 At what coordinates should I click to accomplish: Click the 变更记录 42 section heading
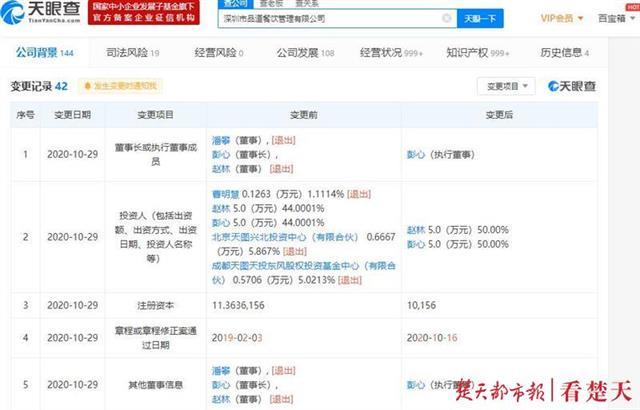click(x=39, y=86)
